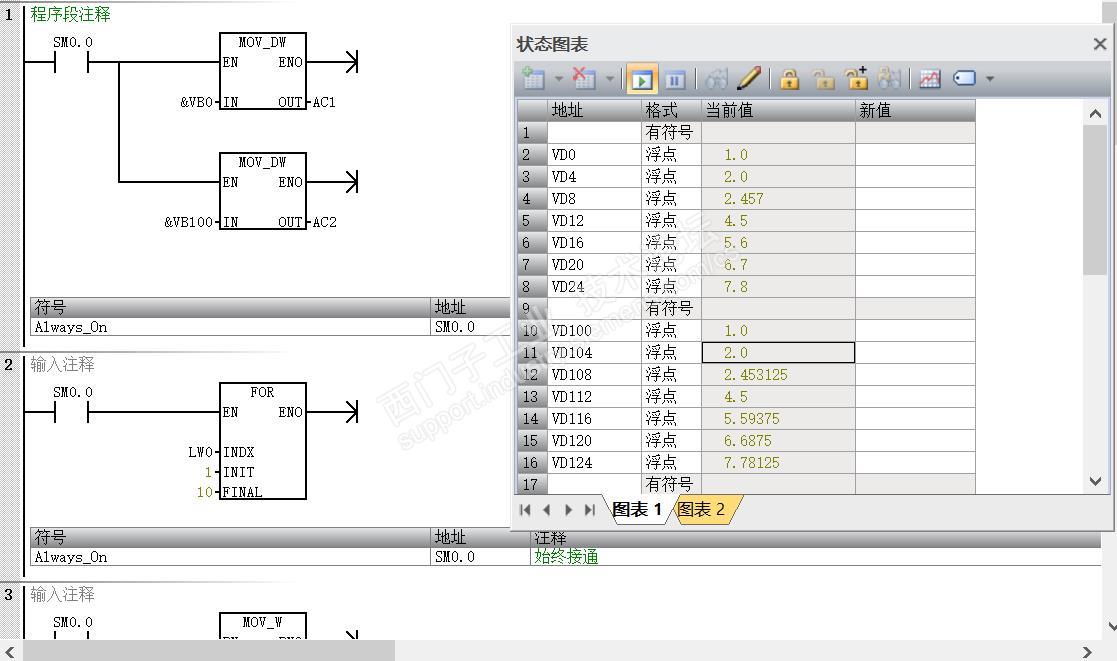Click the editor's right scroll arrow
This screenshot has width=1117, height=661.
[x=1087, y=652]
